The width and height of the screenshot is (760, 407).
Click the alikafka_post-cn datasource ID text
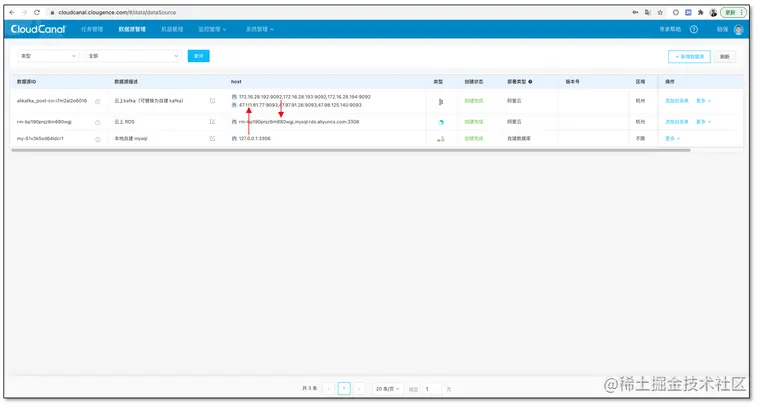[52, 101]
